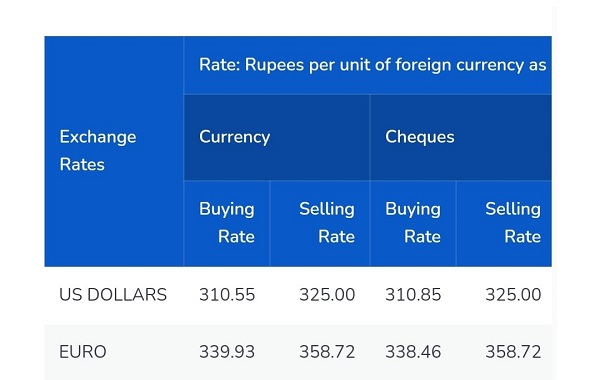Select the Cheques column group header
Image resolution: width=600 pixels, height=380 pixels.
tap(461, 137)
